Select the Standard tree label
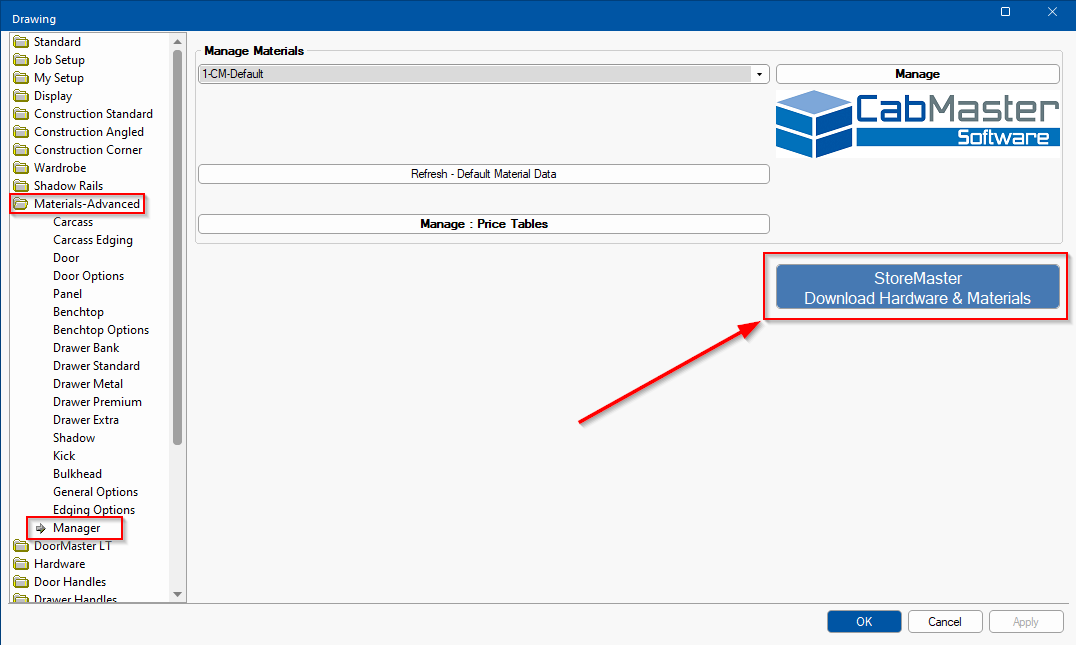 57,42
